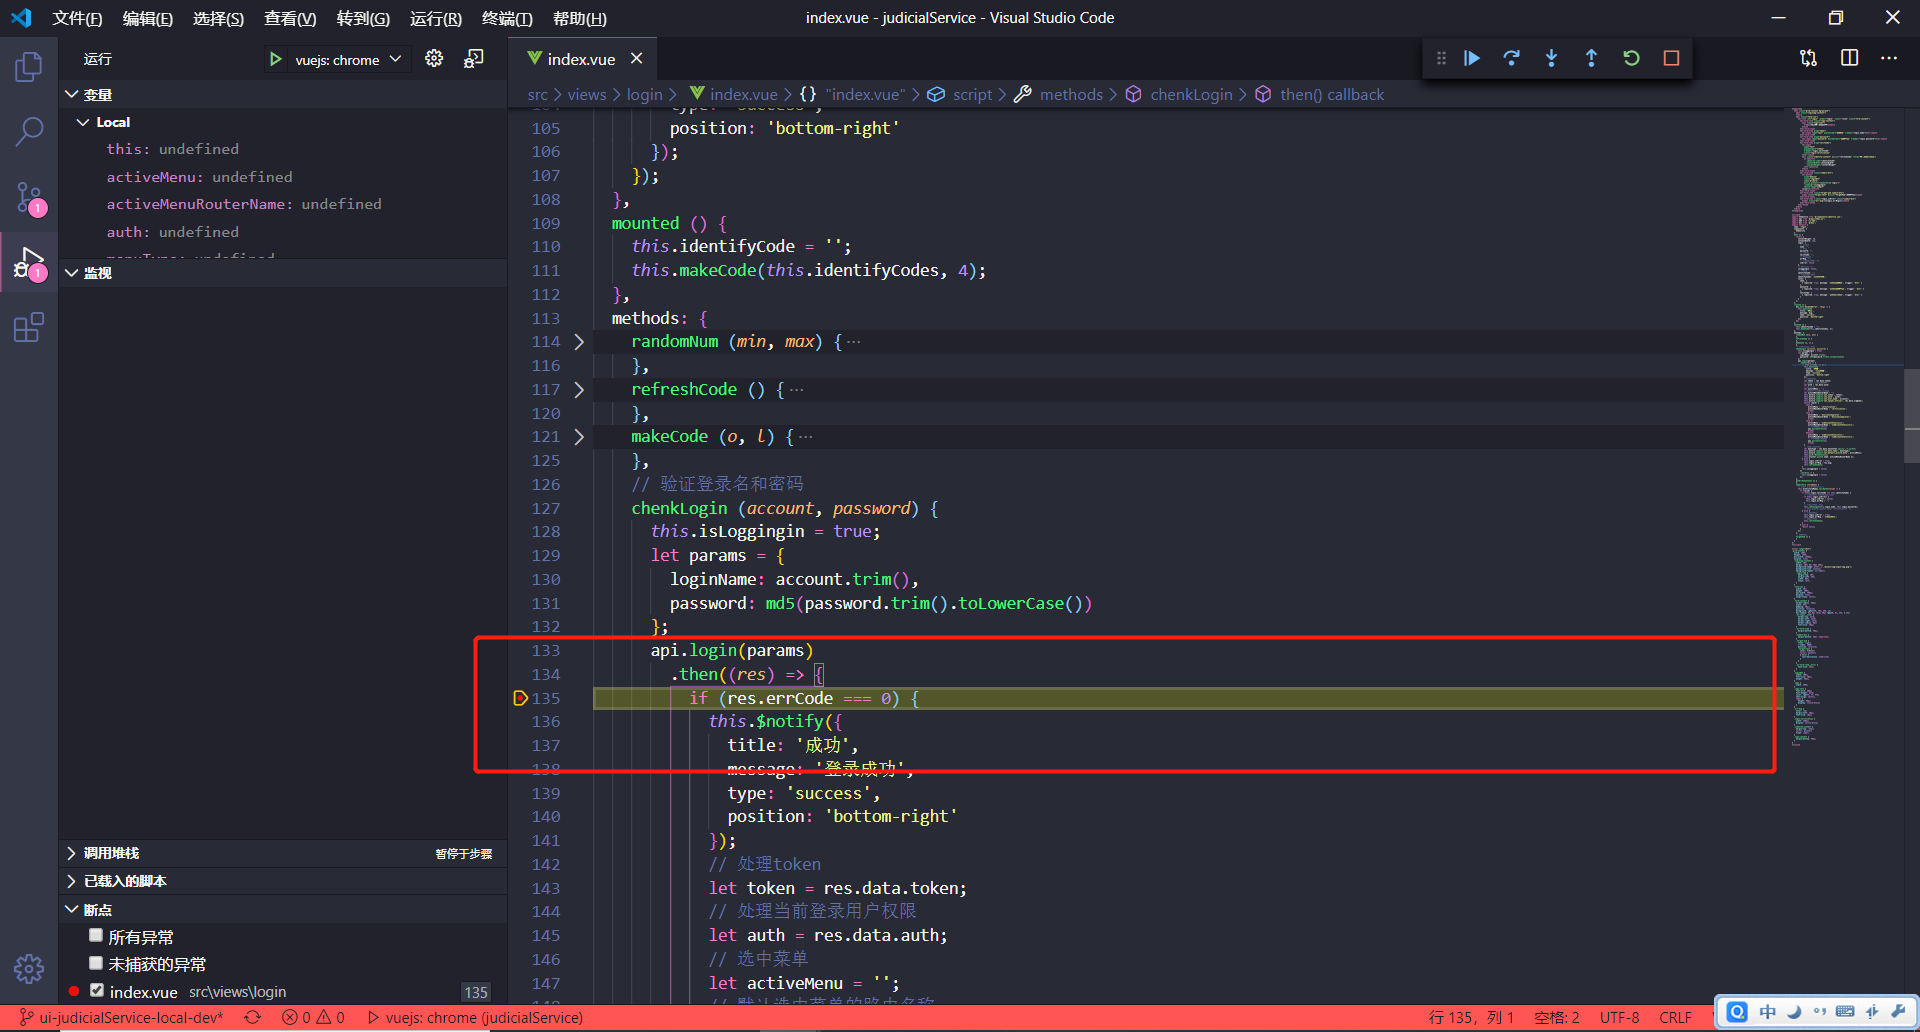Click the git branch ui-judicialService-local-dev

[x=120, y=1018]
